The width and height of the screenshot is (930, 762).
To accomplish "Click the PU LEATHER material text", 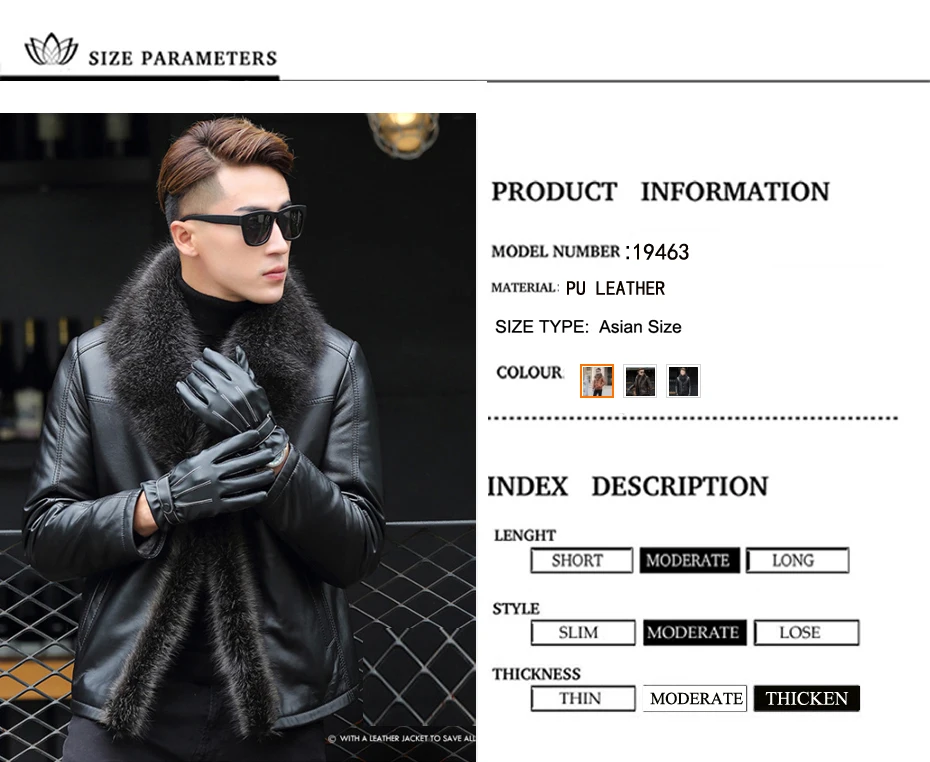I will 615,288.
